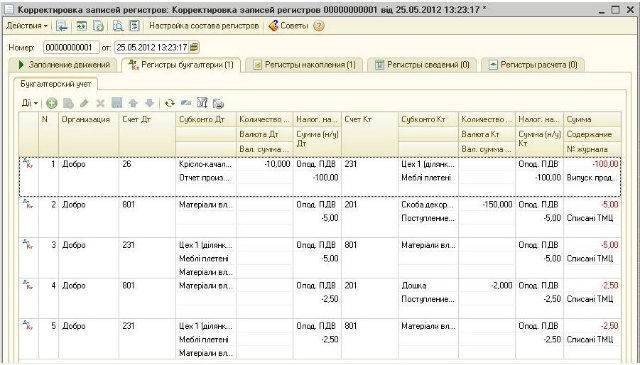This screenshot has width=640, height=365.
Task: Click the Крісло-качал... cell in row 1
Action: 206,164
